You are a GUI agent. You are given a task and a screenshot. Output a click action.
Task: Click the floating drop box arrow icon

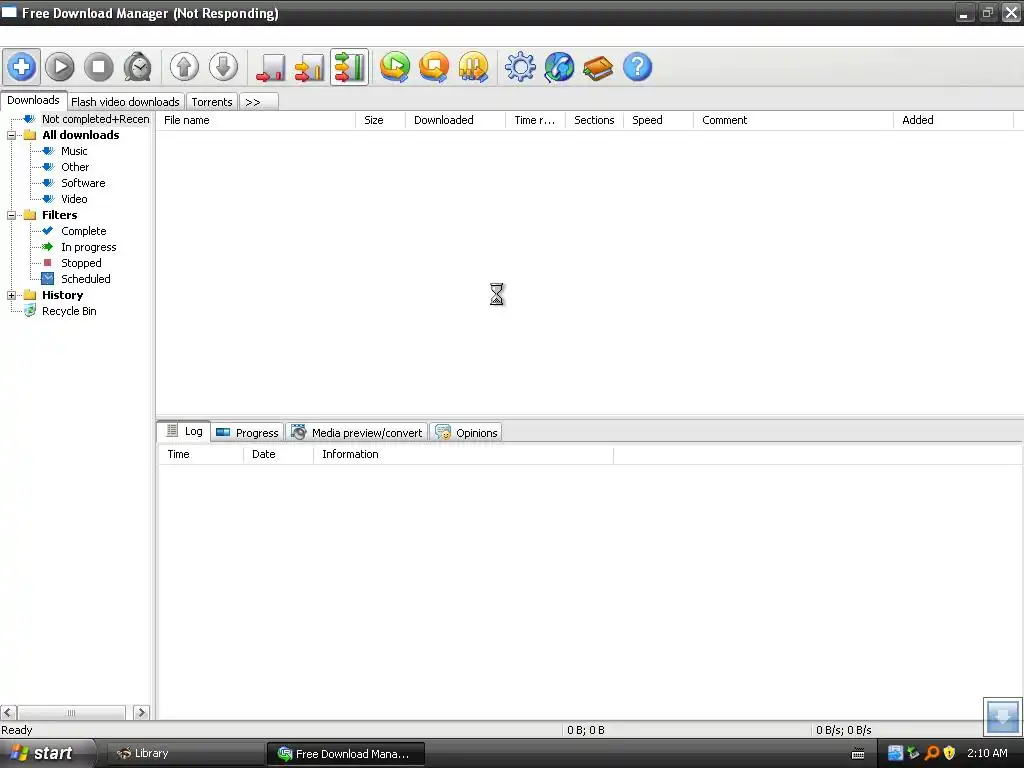click(x=1002, y=716)
